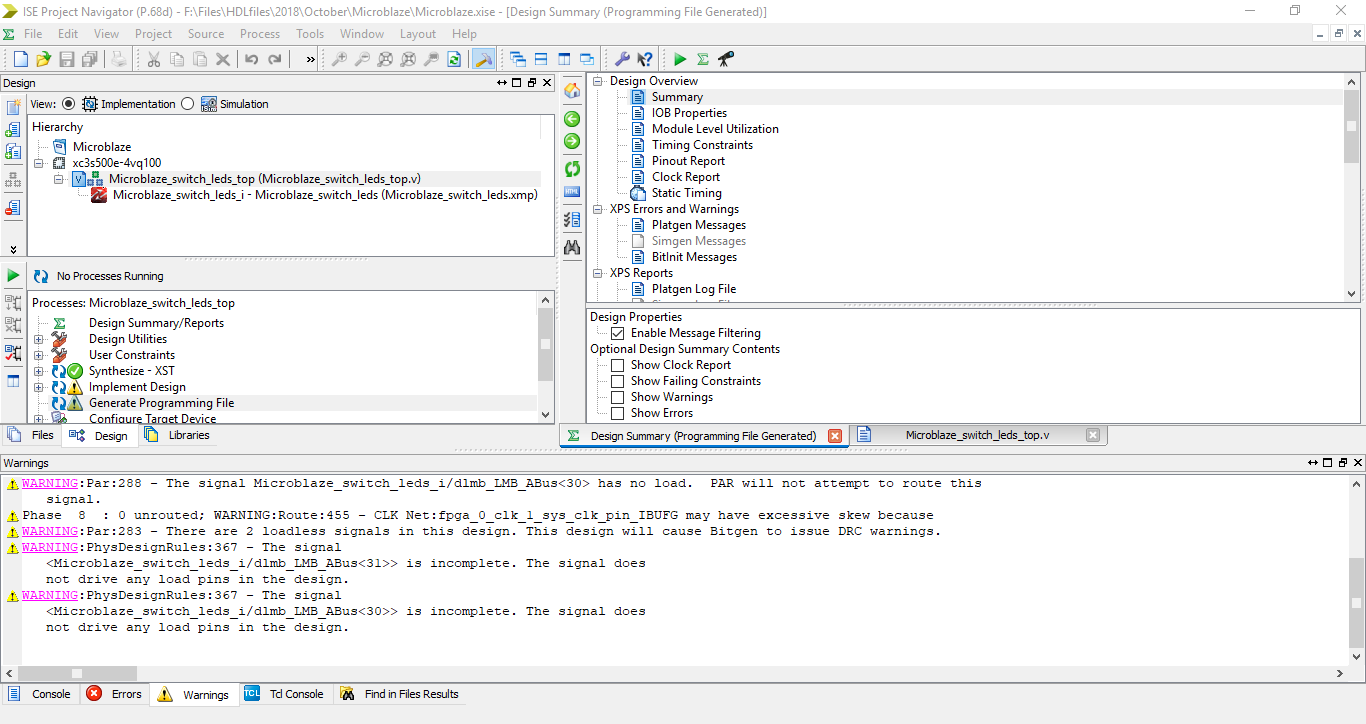This screenshot has height=724, width=1366.
Task: Toggle the highlighted hammer toolbar icon
Action: 482,59
